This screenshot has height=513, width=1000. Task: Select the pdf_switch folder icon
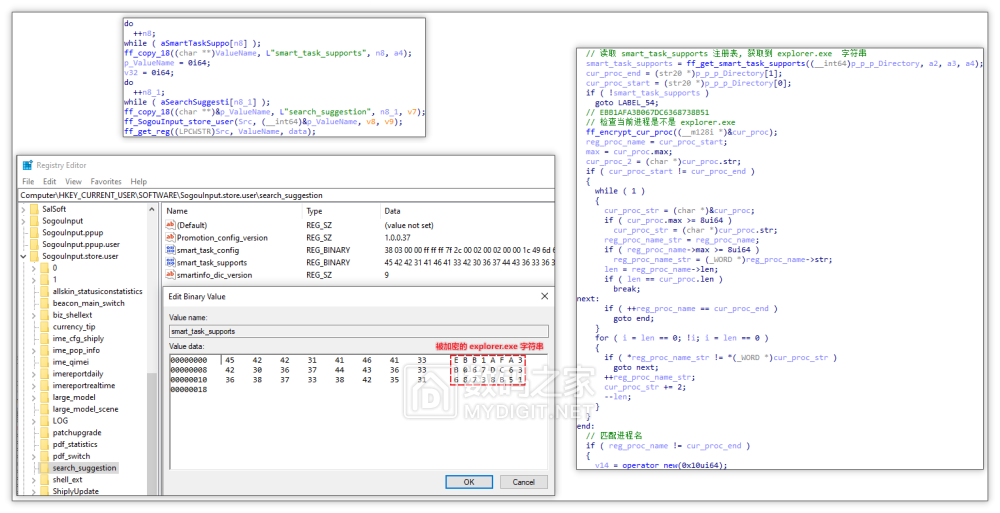[45, 456]
